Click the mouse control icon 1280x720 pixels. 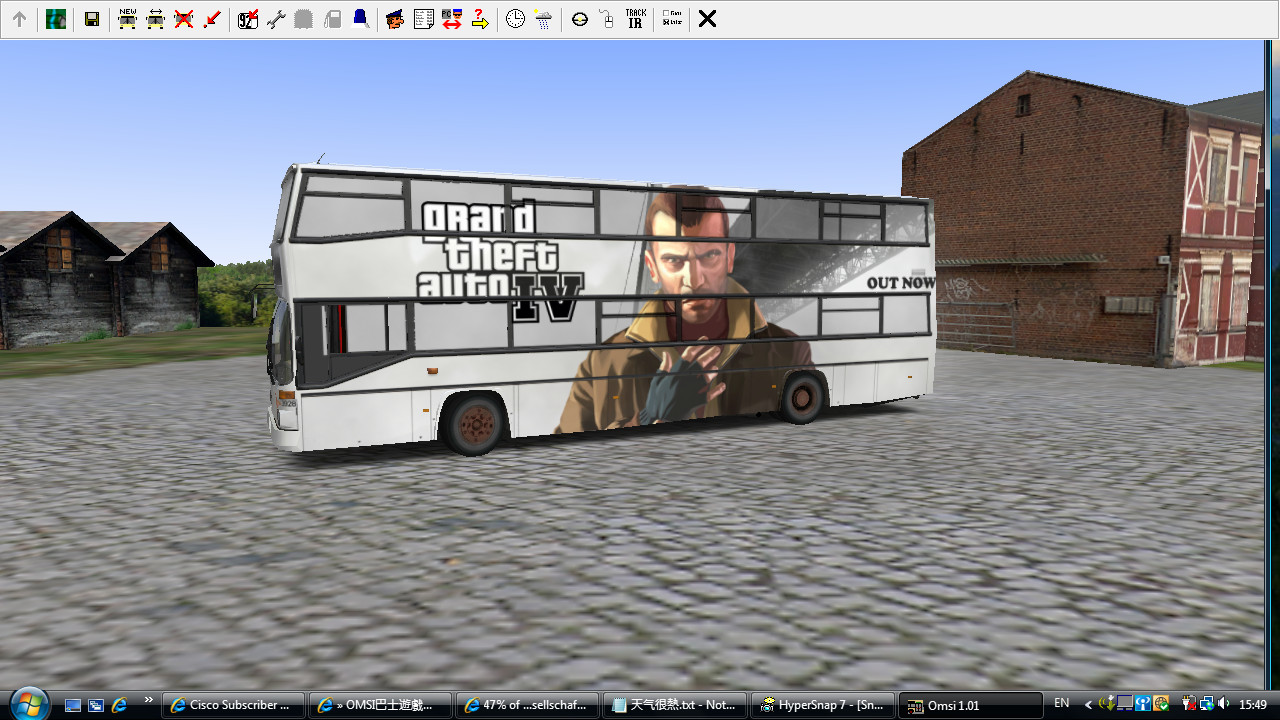pos(607,19)
